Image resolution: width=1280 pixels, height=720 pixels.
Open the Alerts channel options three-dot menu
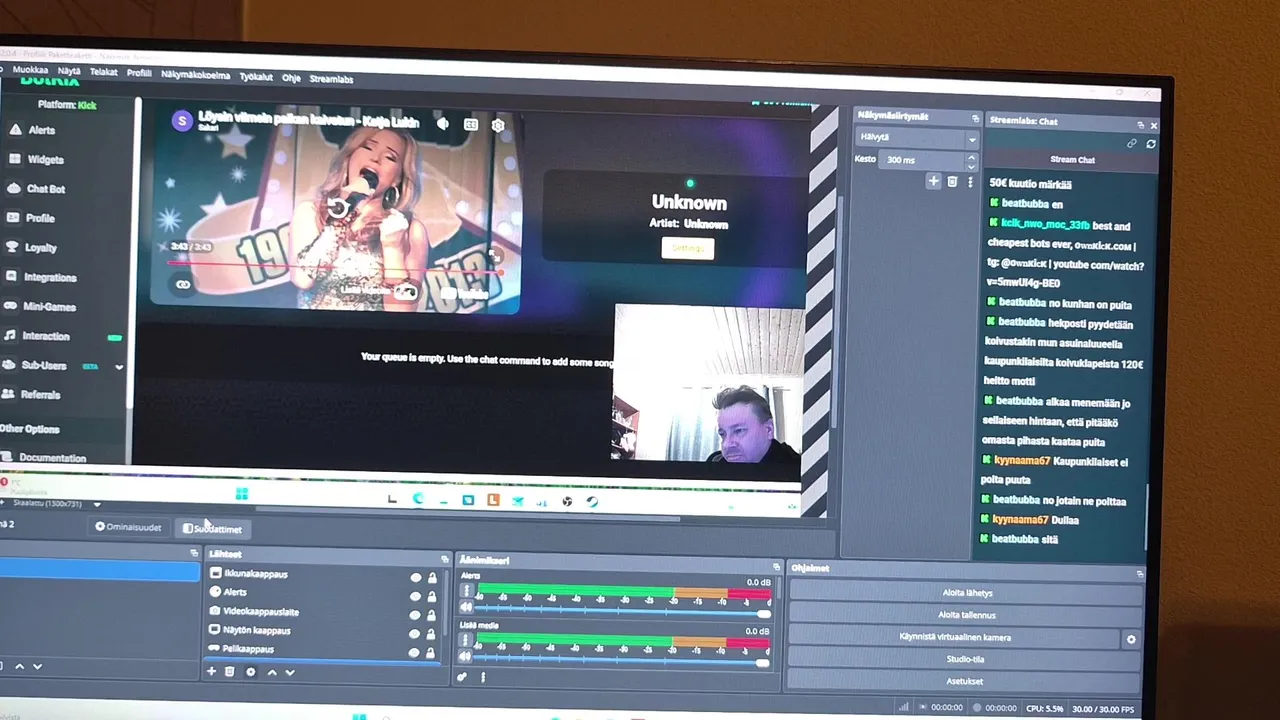pos(465,591)
